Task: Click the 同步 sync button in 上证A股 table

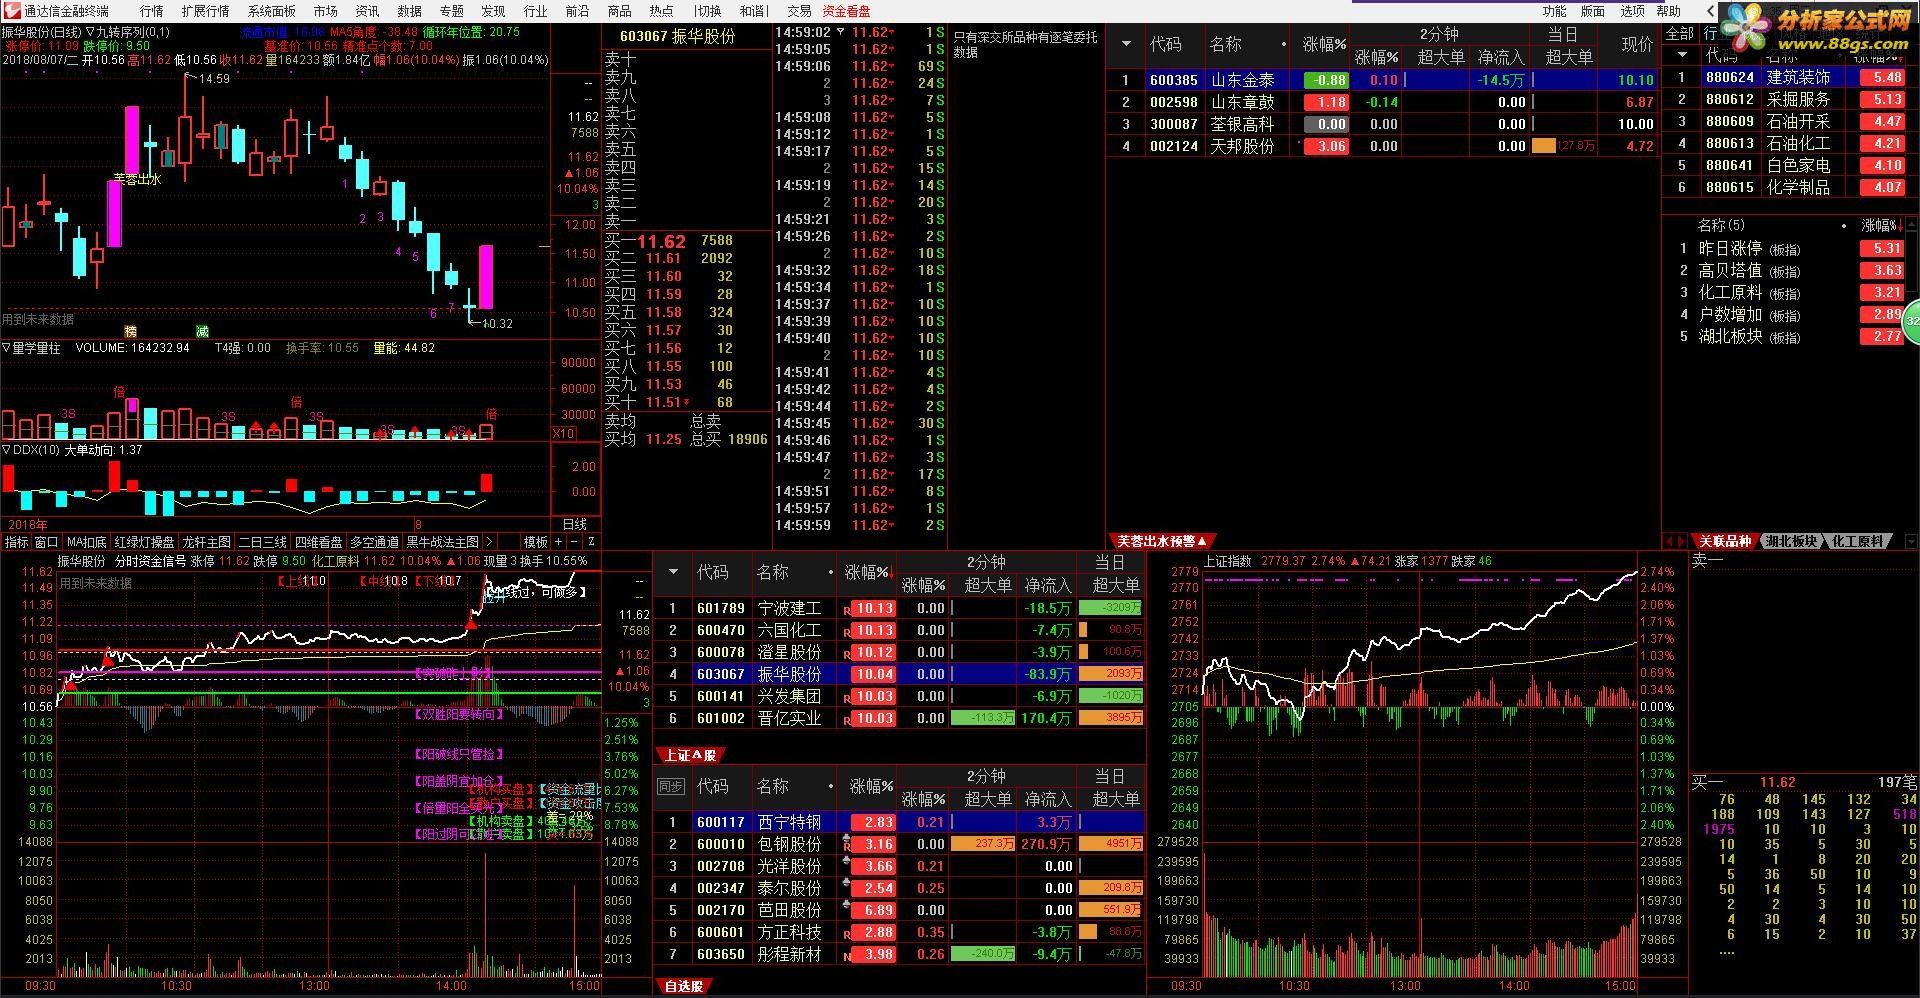Action: [x=670, y=787]
